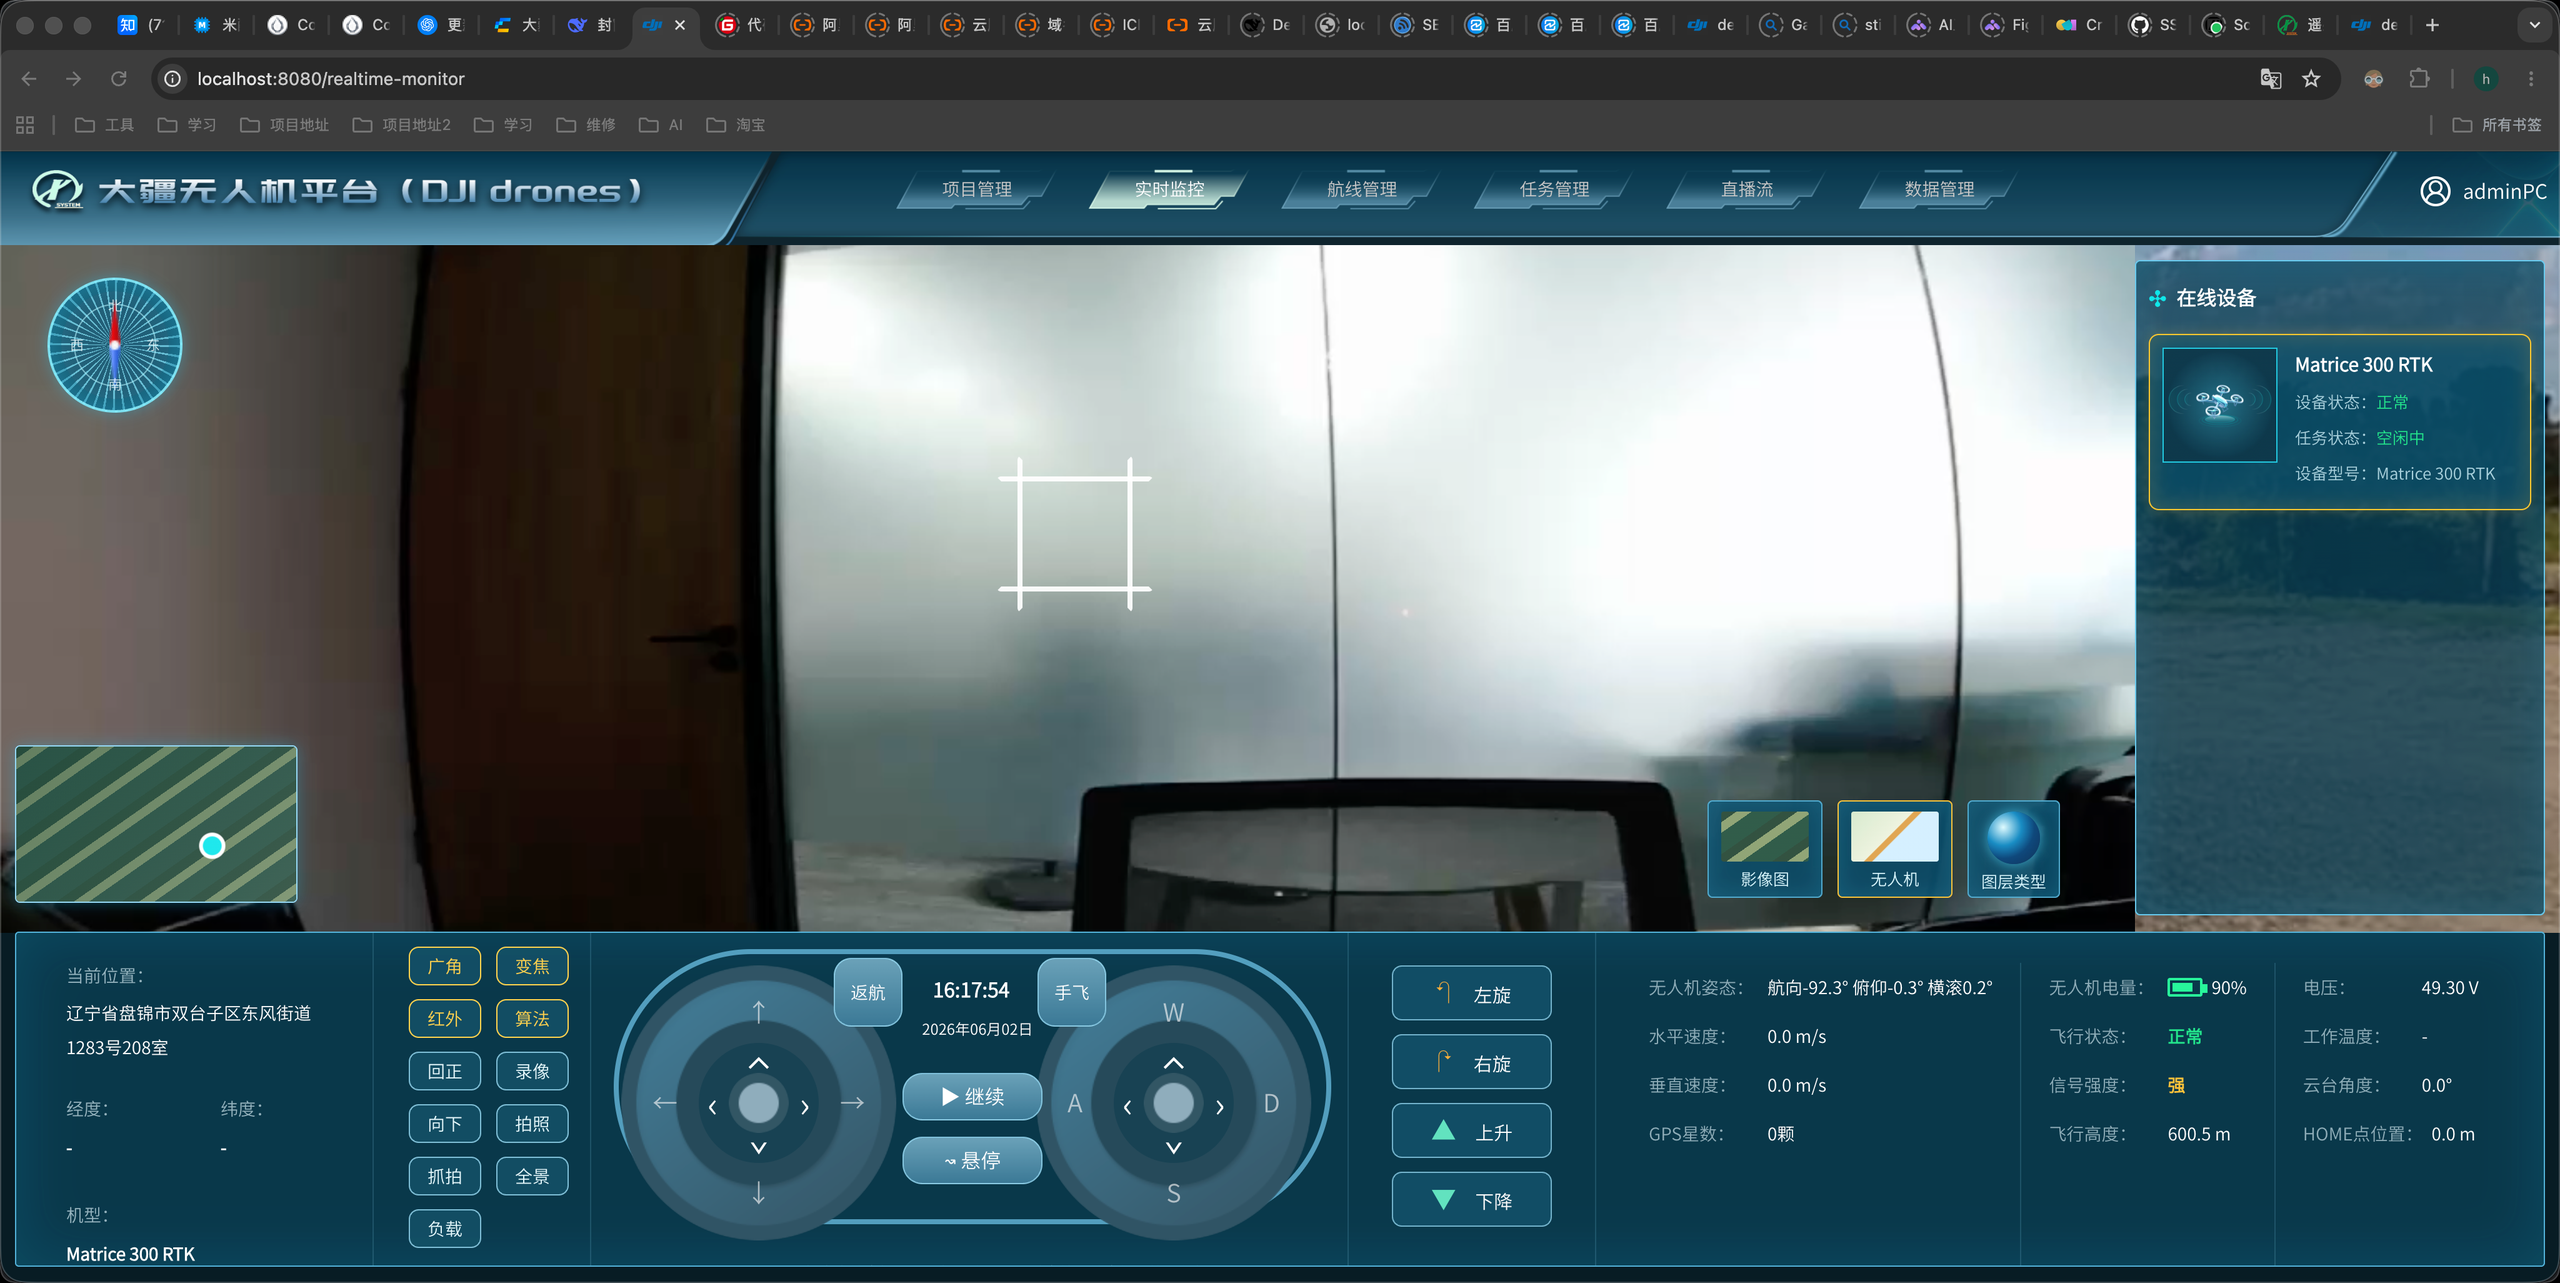This screenshot has height=1283, width=2560.
Task: Click the drone icon in Matrice 300 RTK card
Action: pos(2220,405)
